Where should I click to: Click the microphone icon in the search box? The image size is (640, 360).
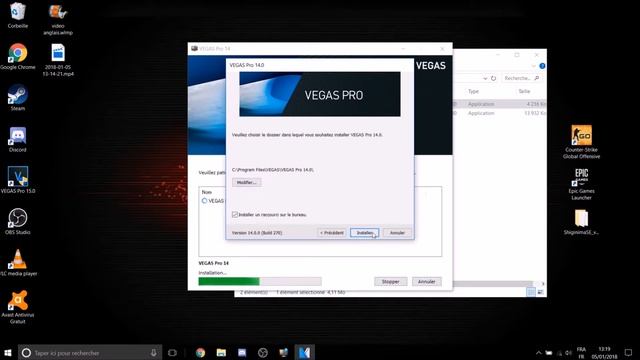click(x=153, y=353)
